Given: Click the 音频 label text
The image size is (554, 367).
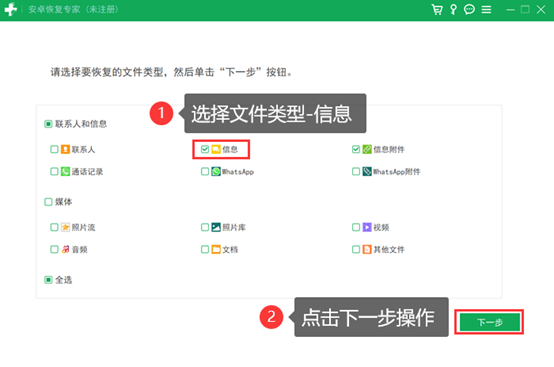Looking at the screenshot, I should pos(79,249).
